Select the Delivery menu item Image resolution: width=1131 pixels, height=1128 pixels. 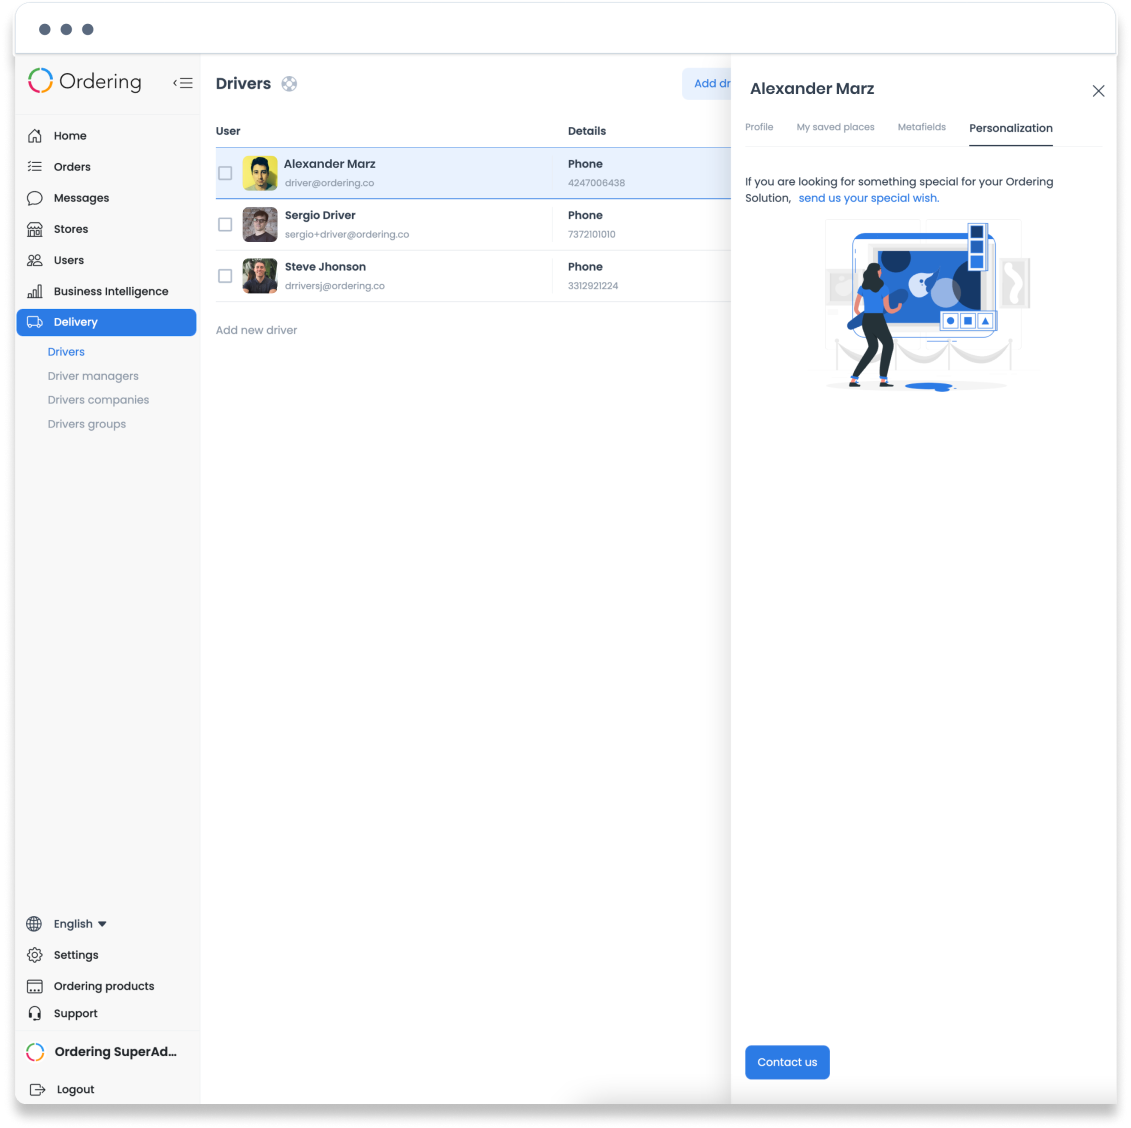(106, 322)
